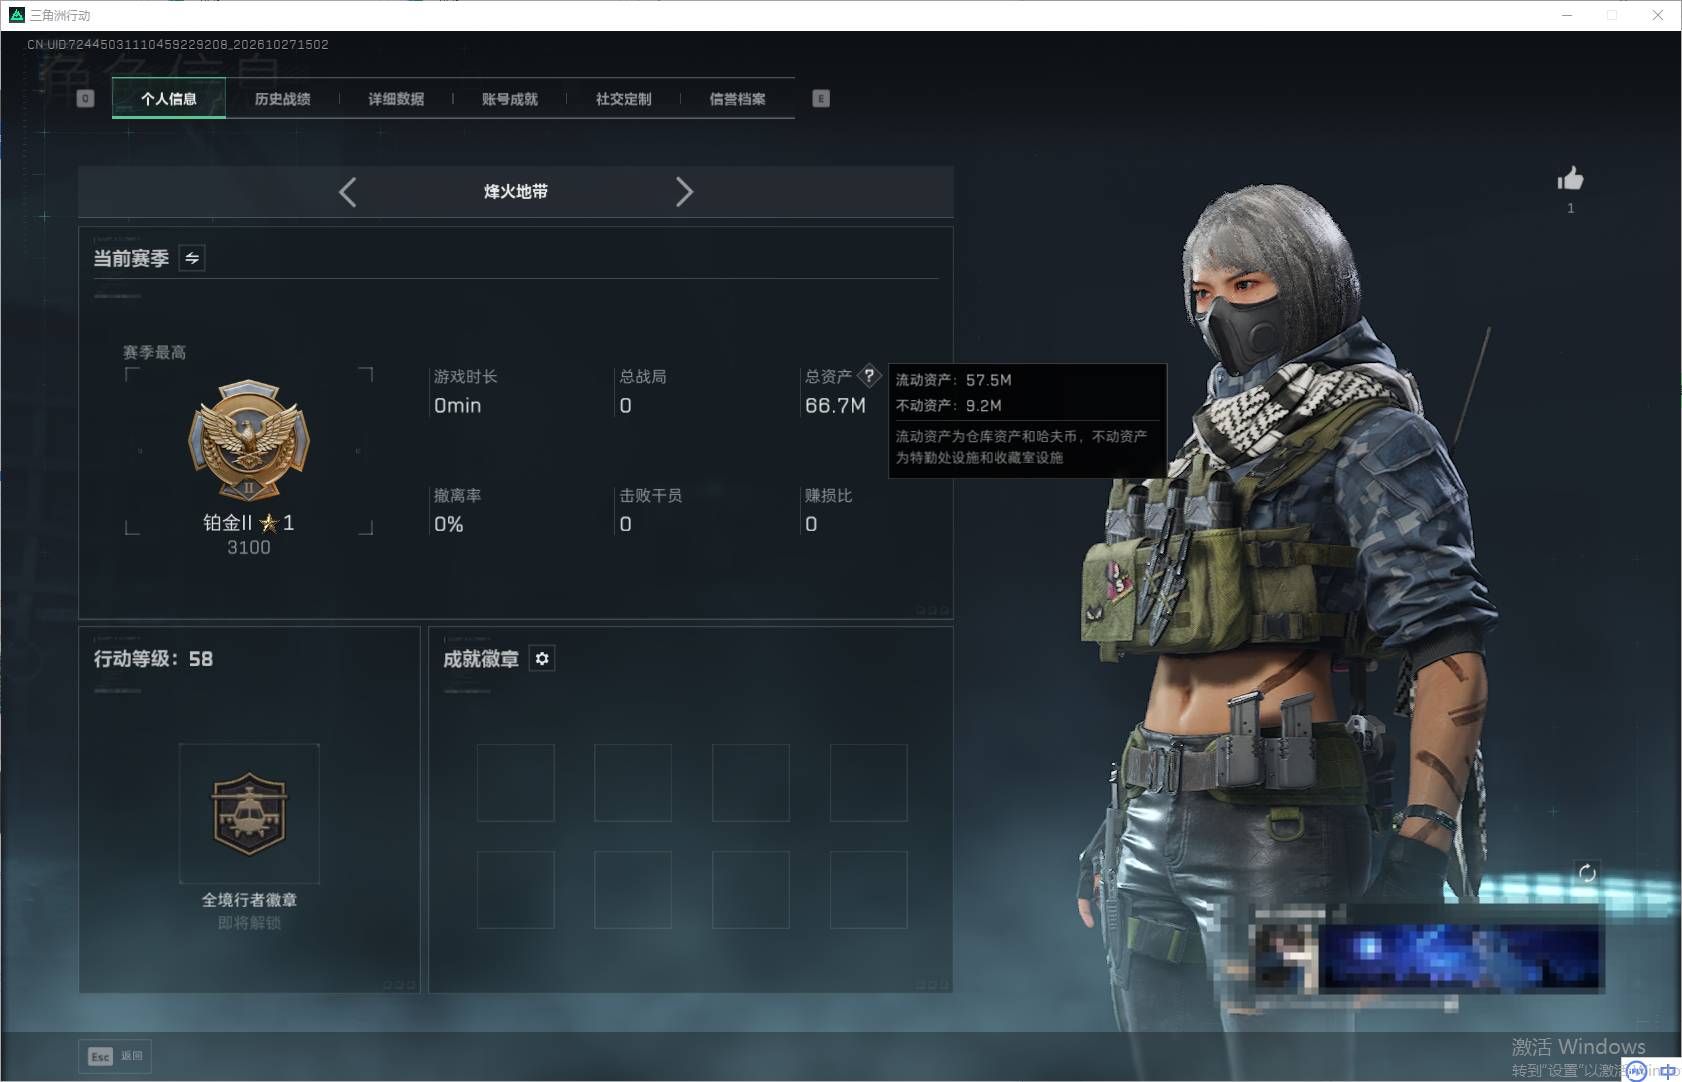
Task: Click the Q key previous-tab icon
Action: point(85,98)
